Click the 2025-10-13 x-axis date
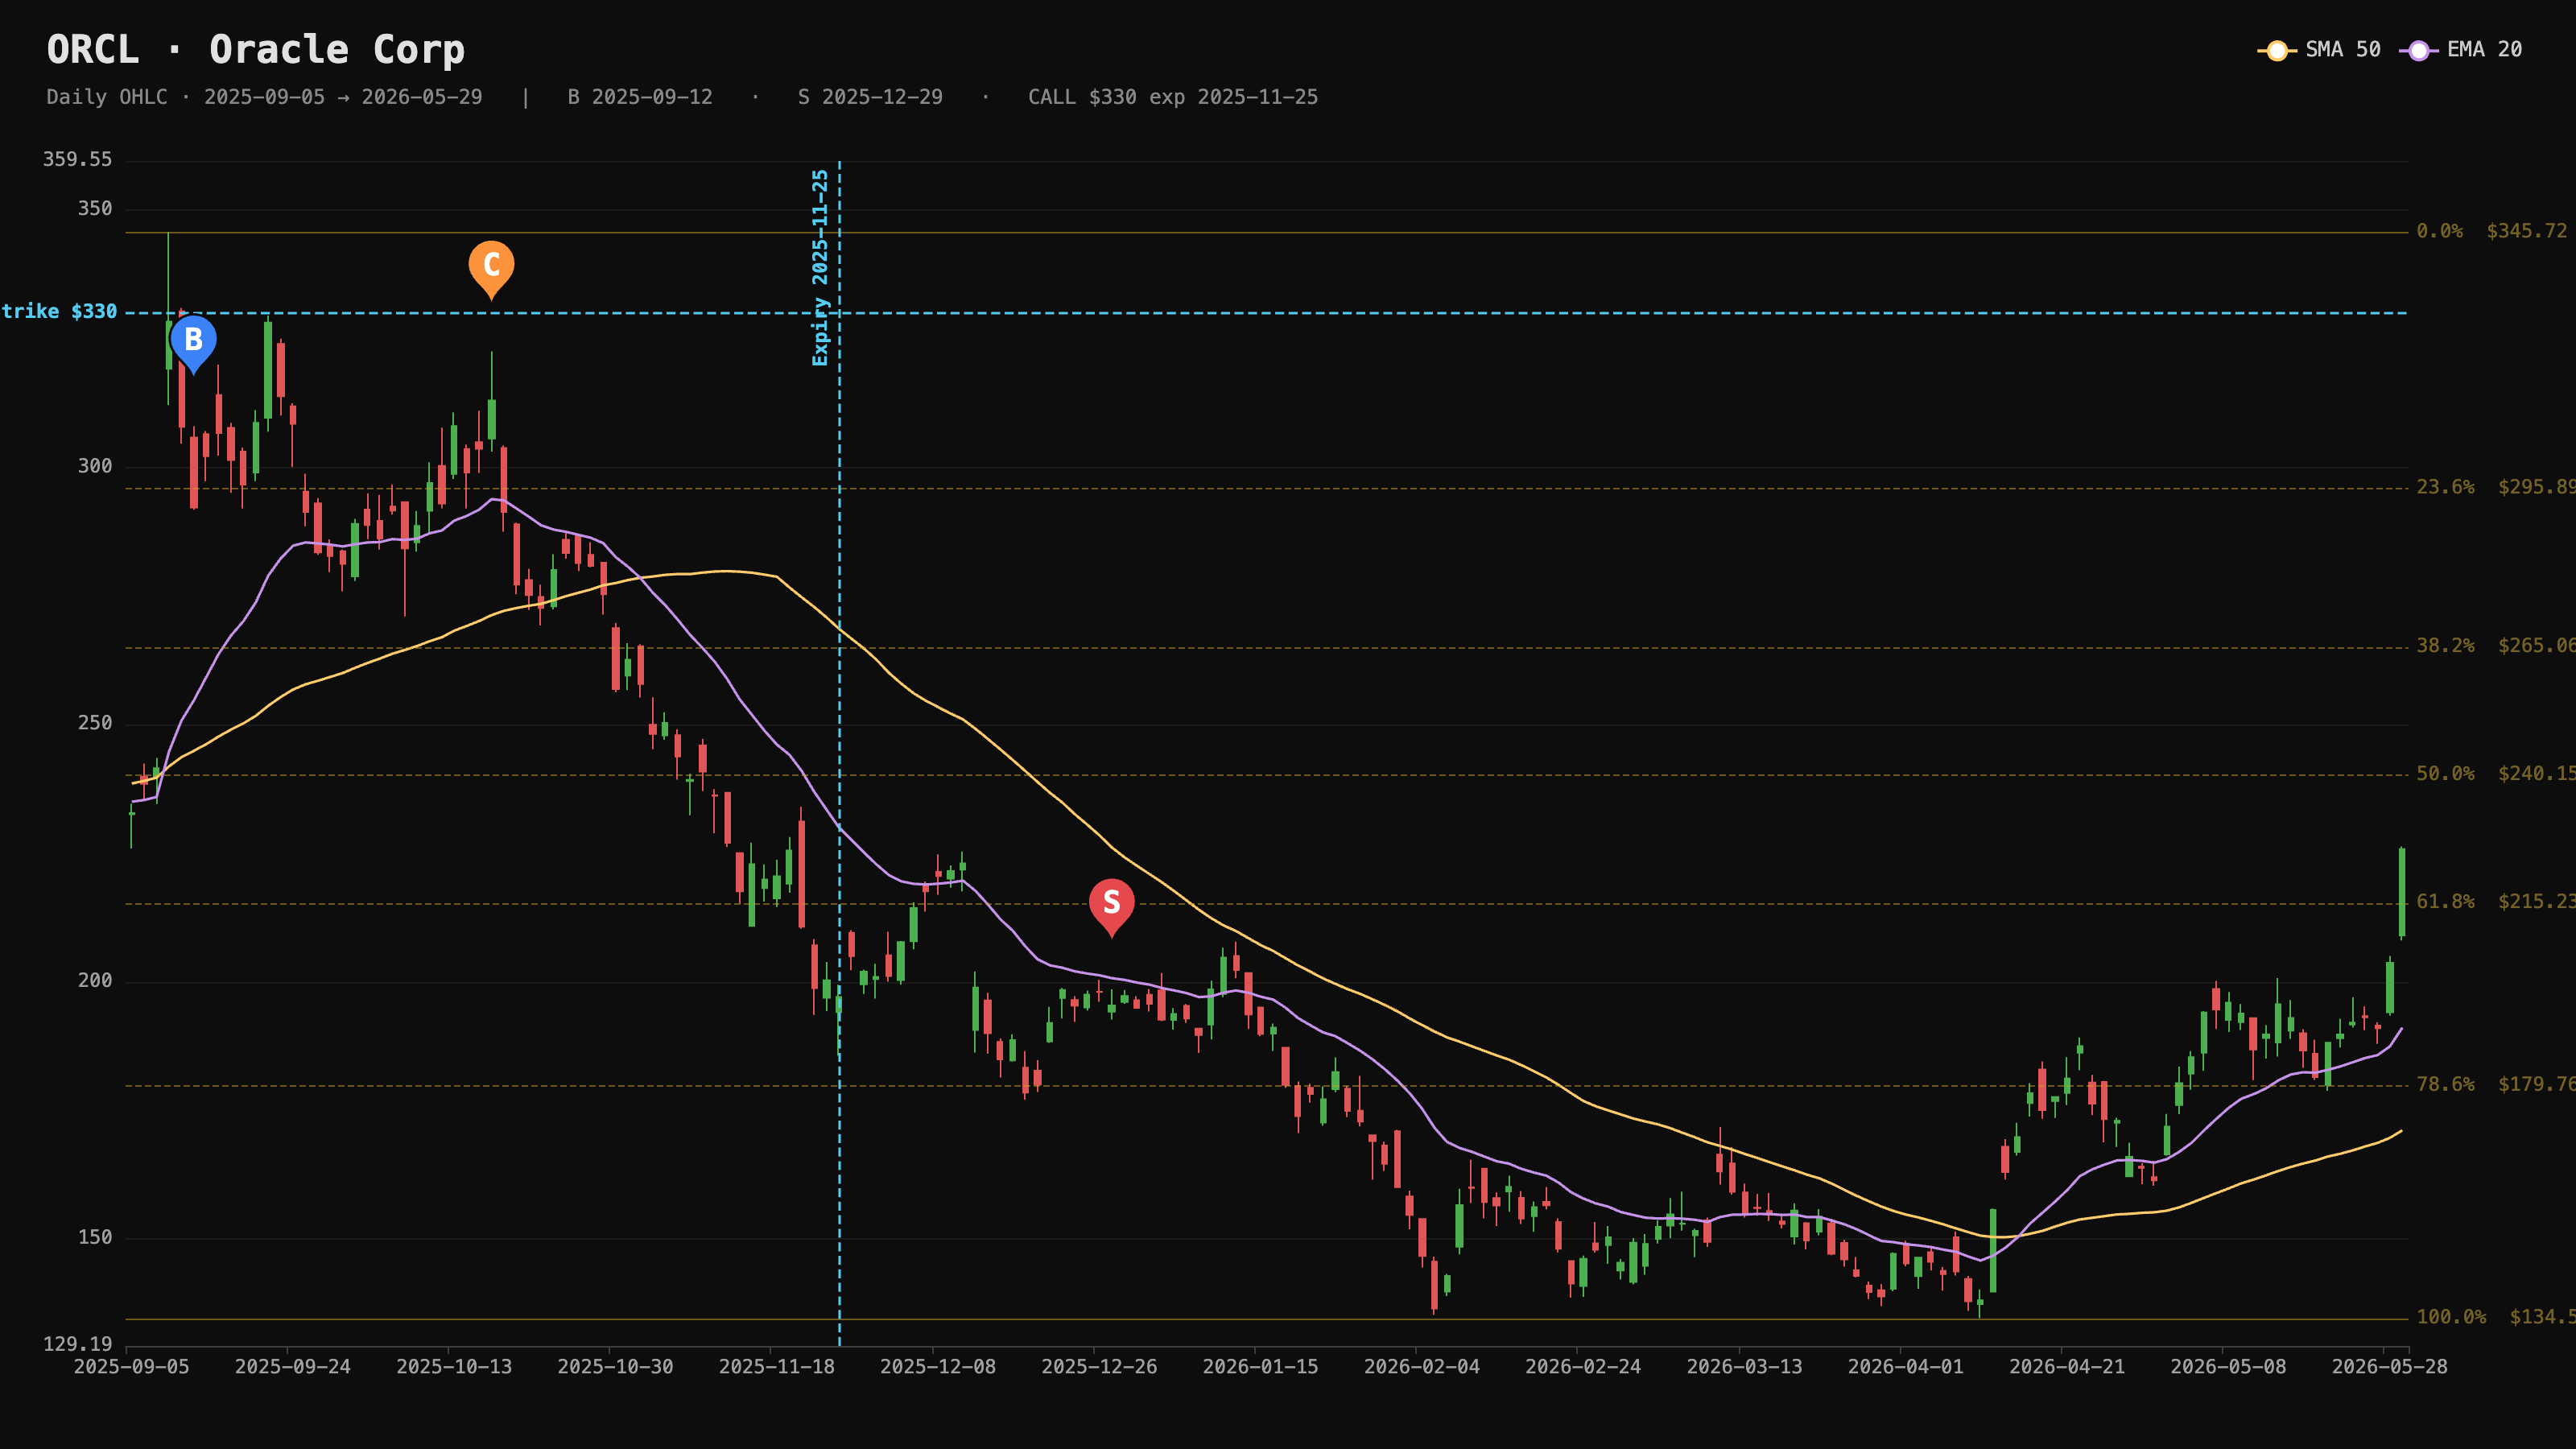 click(454, 1367)
